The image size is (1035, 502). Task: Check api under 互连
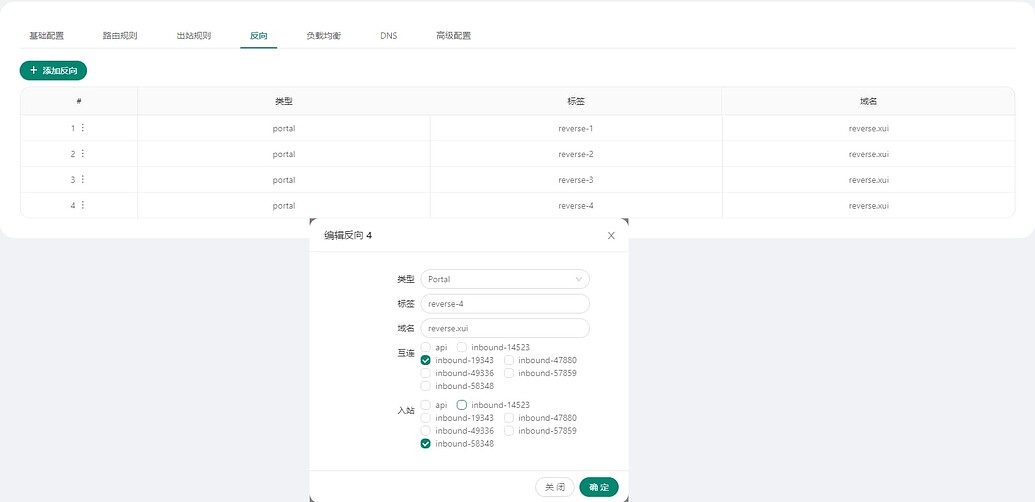426,347
